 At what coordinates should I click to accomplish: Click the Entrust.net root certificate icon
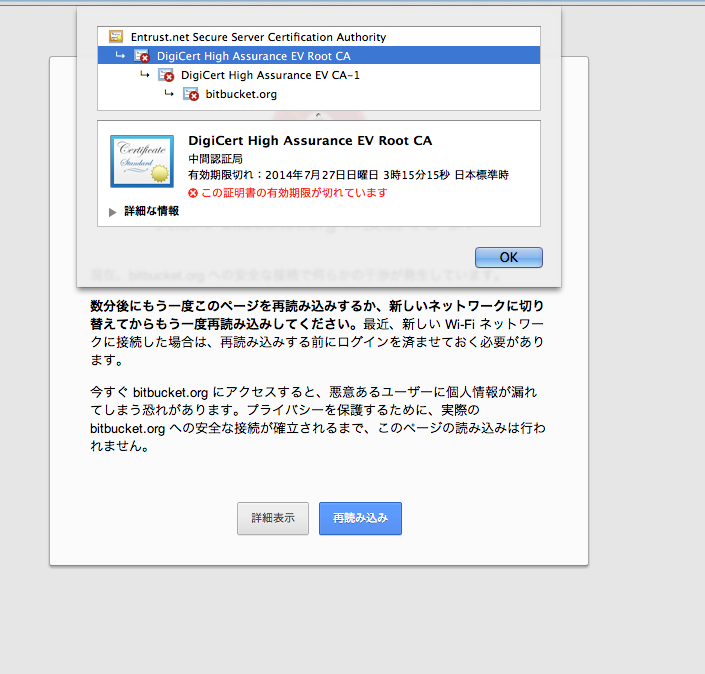[x=116, y=36]
